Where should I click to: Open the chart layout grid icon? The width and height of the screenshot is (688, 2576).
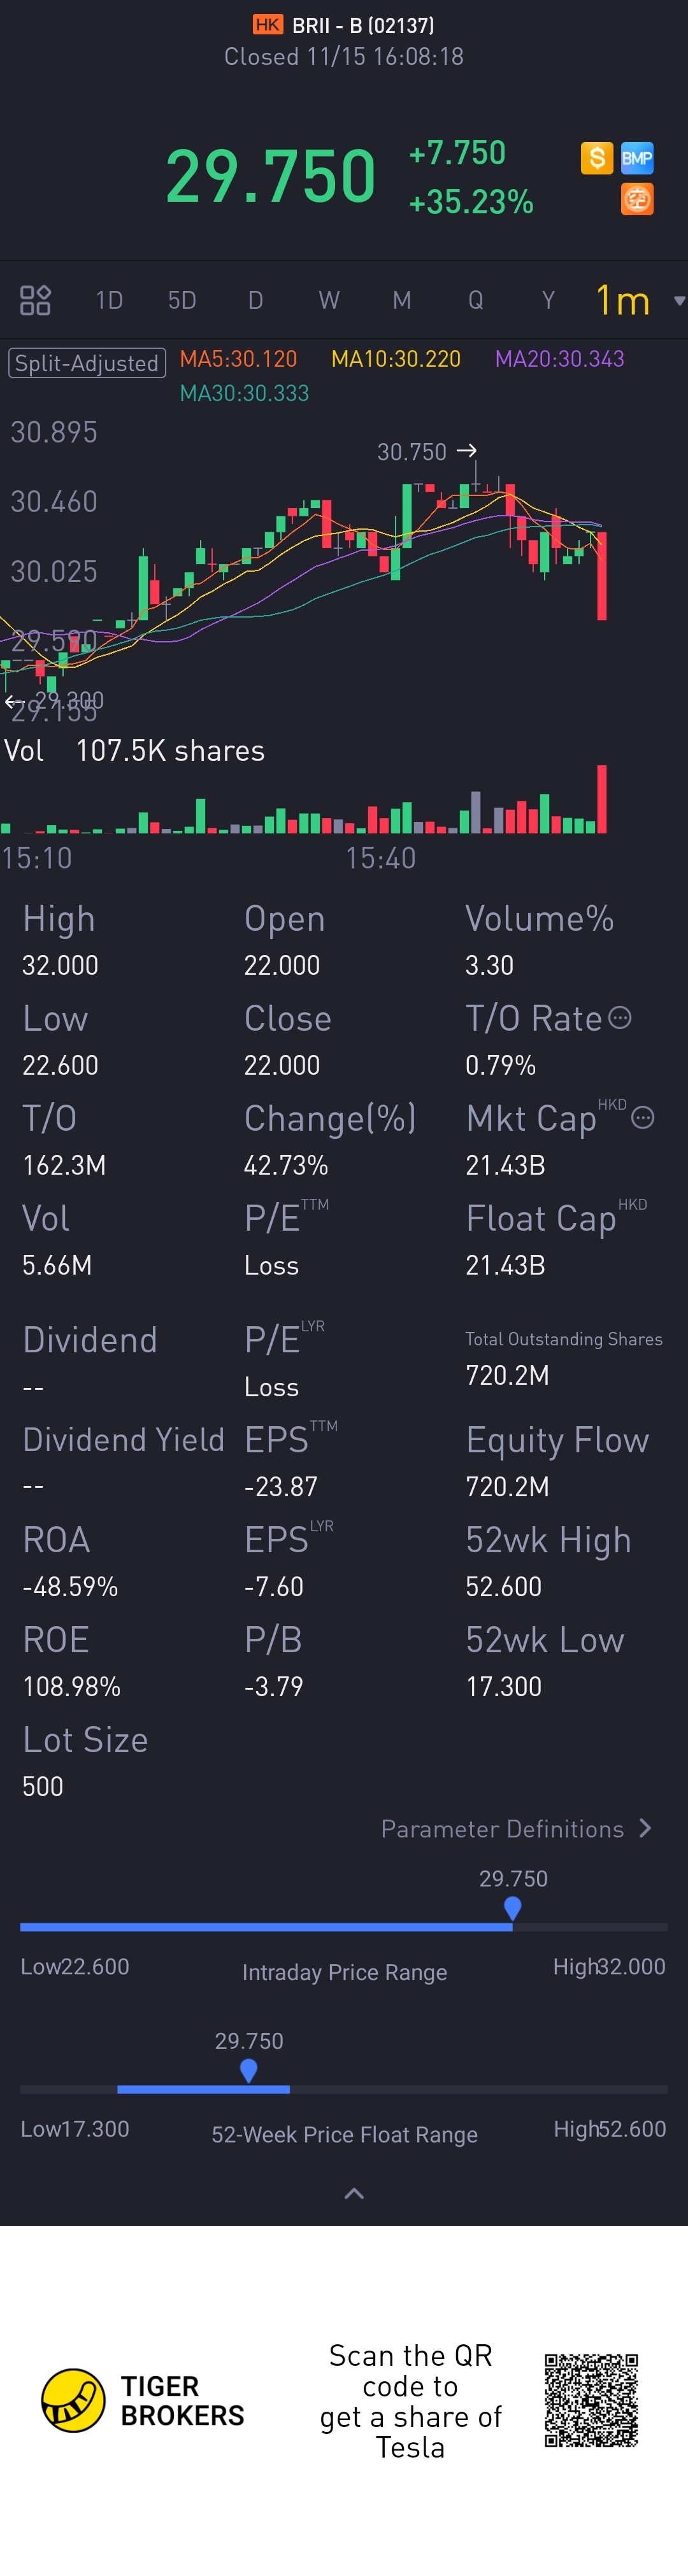point(35,300)
